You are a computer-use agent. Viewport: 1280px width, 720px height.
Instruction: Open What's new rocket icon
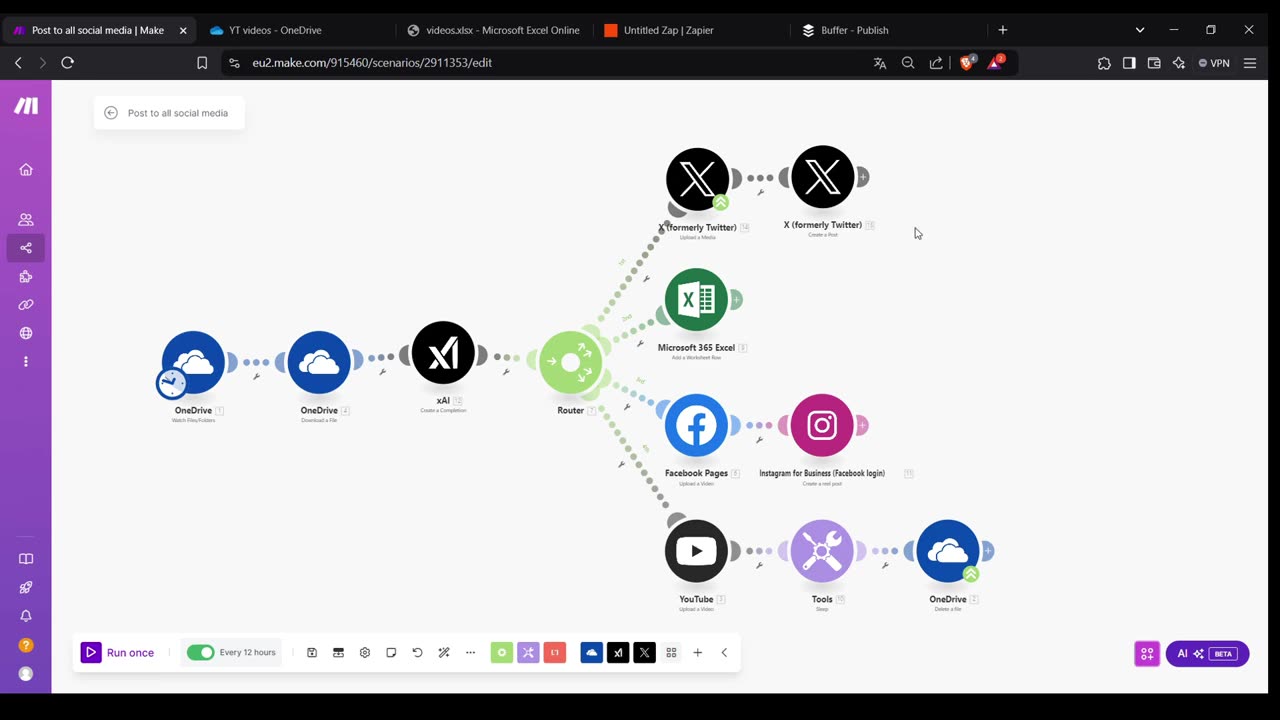26,588
